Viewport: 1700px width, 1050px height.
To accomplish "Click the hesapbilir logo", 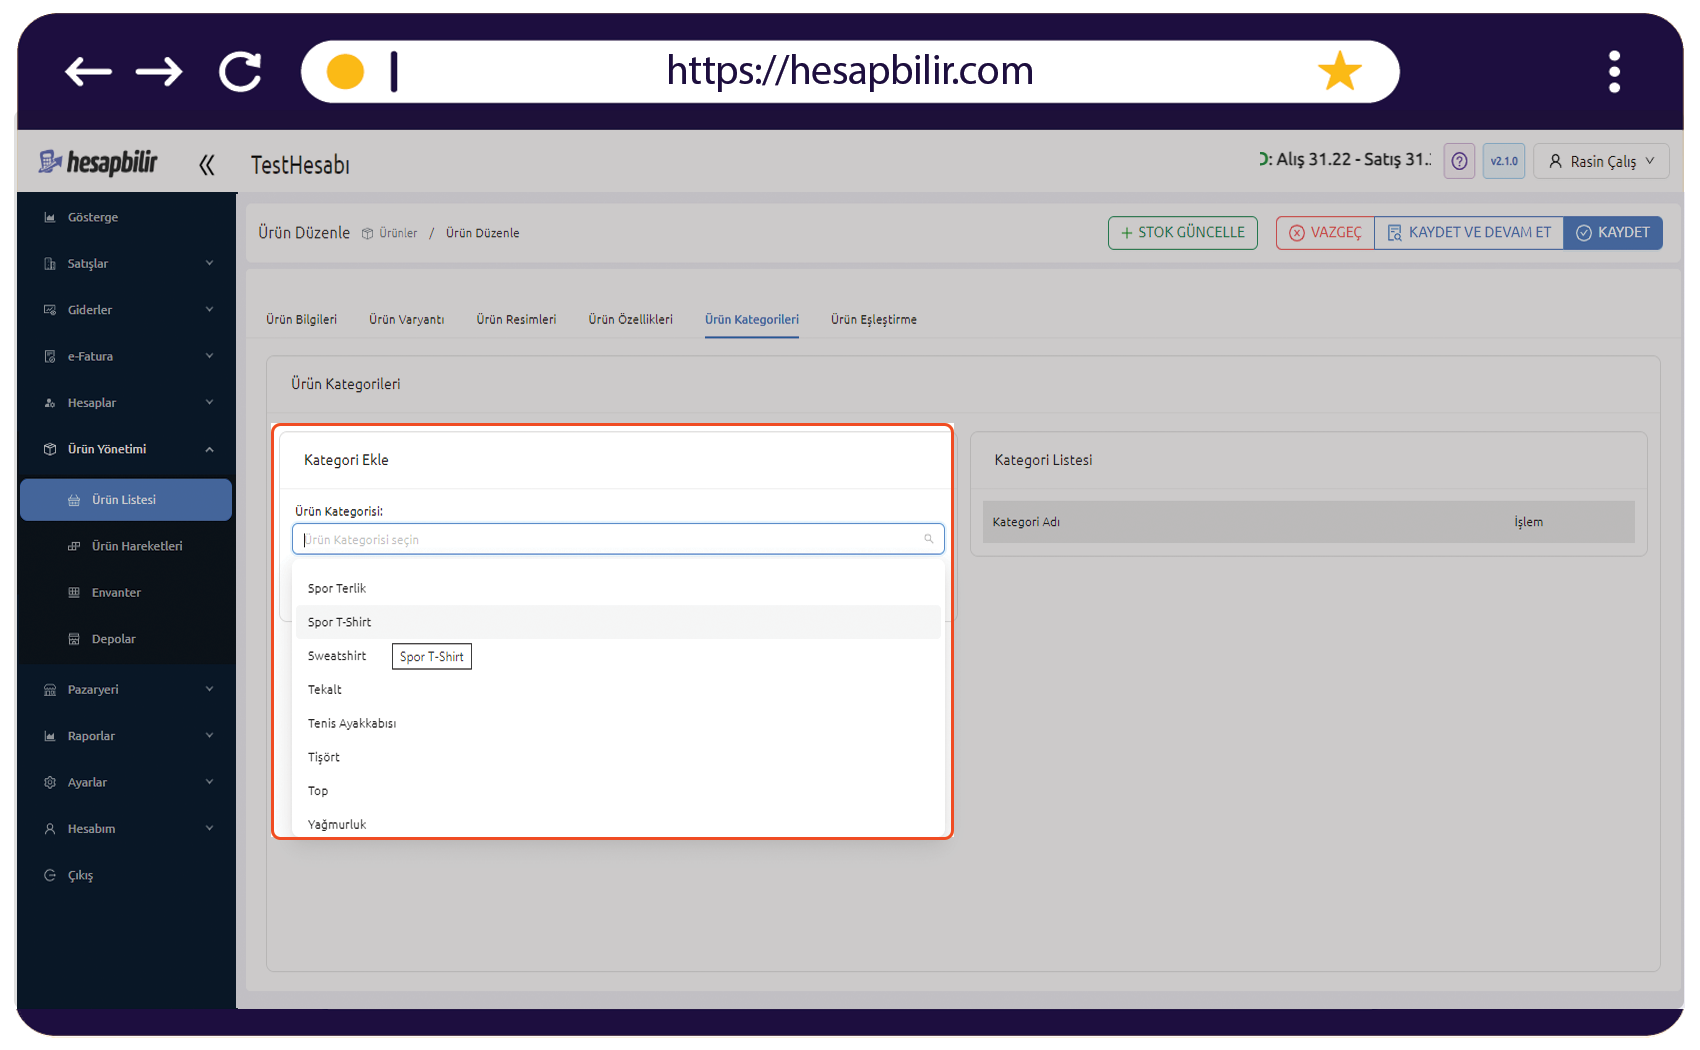I will (98, 162).
